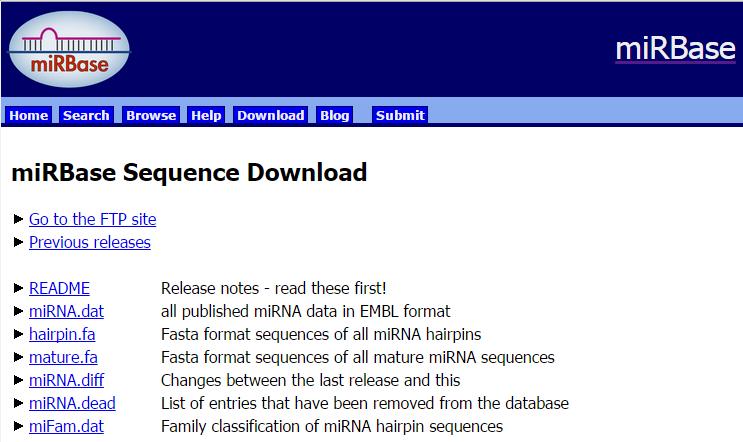Download the mature.fa file
743x442 pixels.
point(63,357)
